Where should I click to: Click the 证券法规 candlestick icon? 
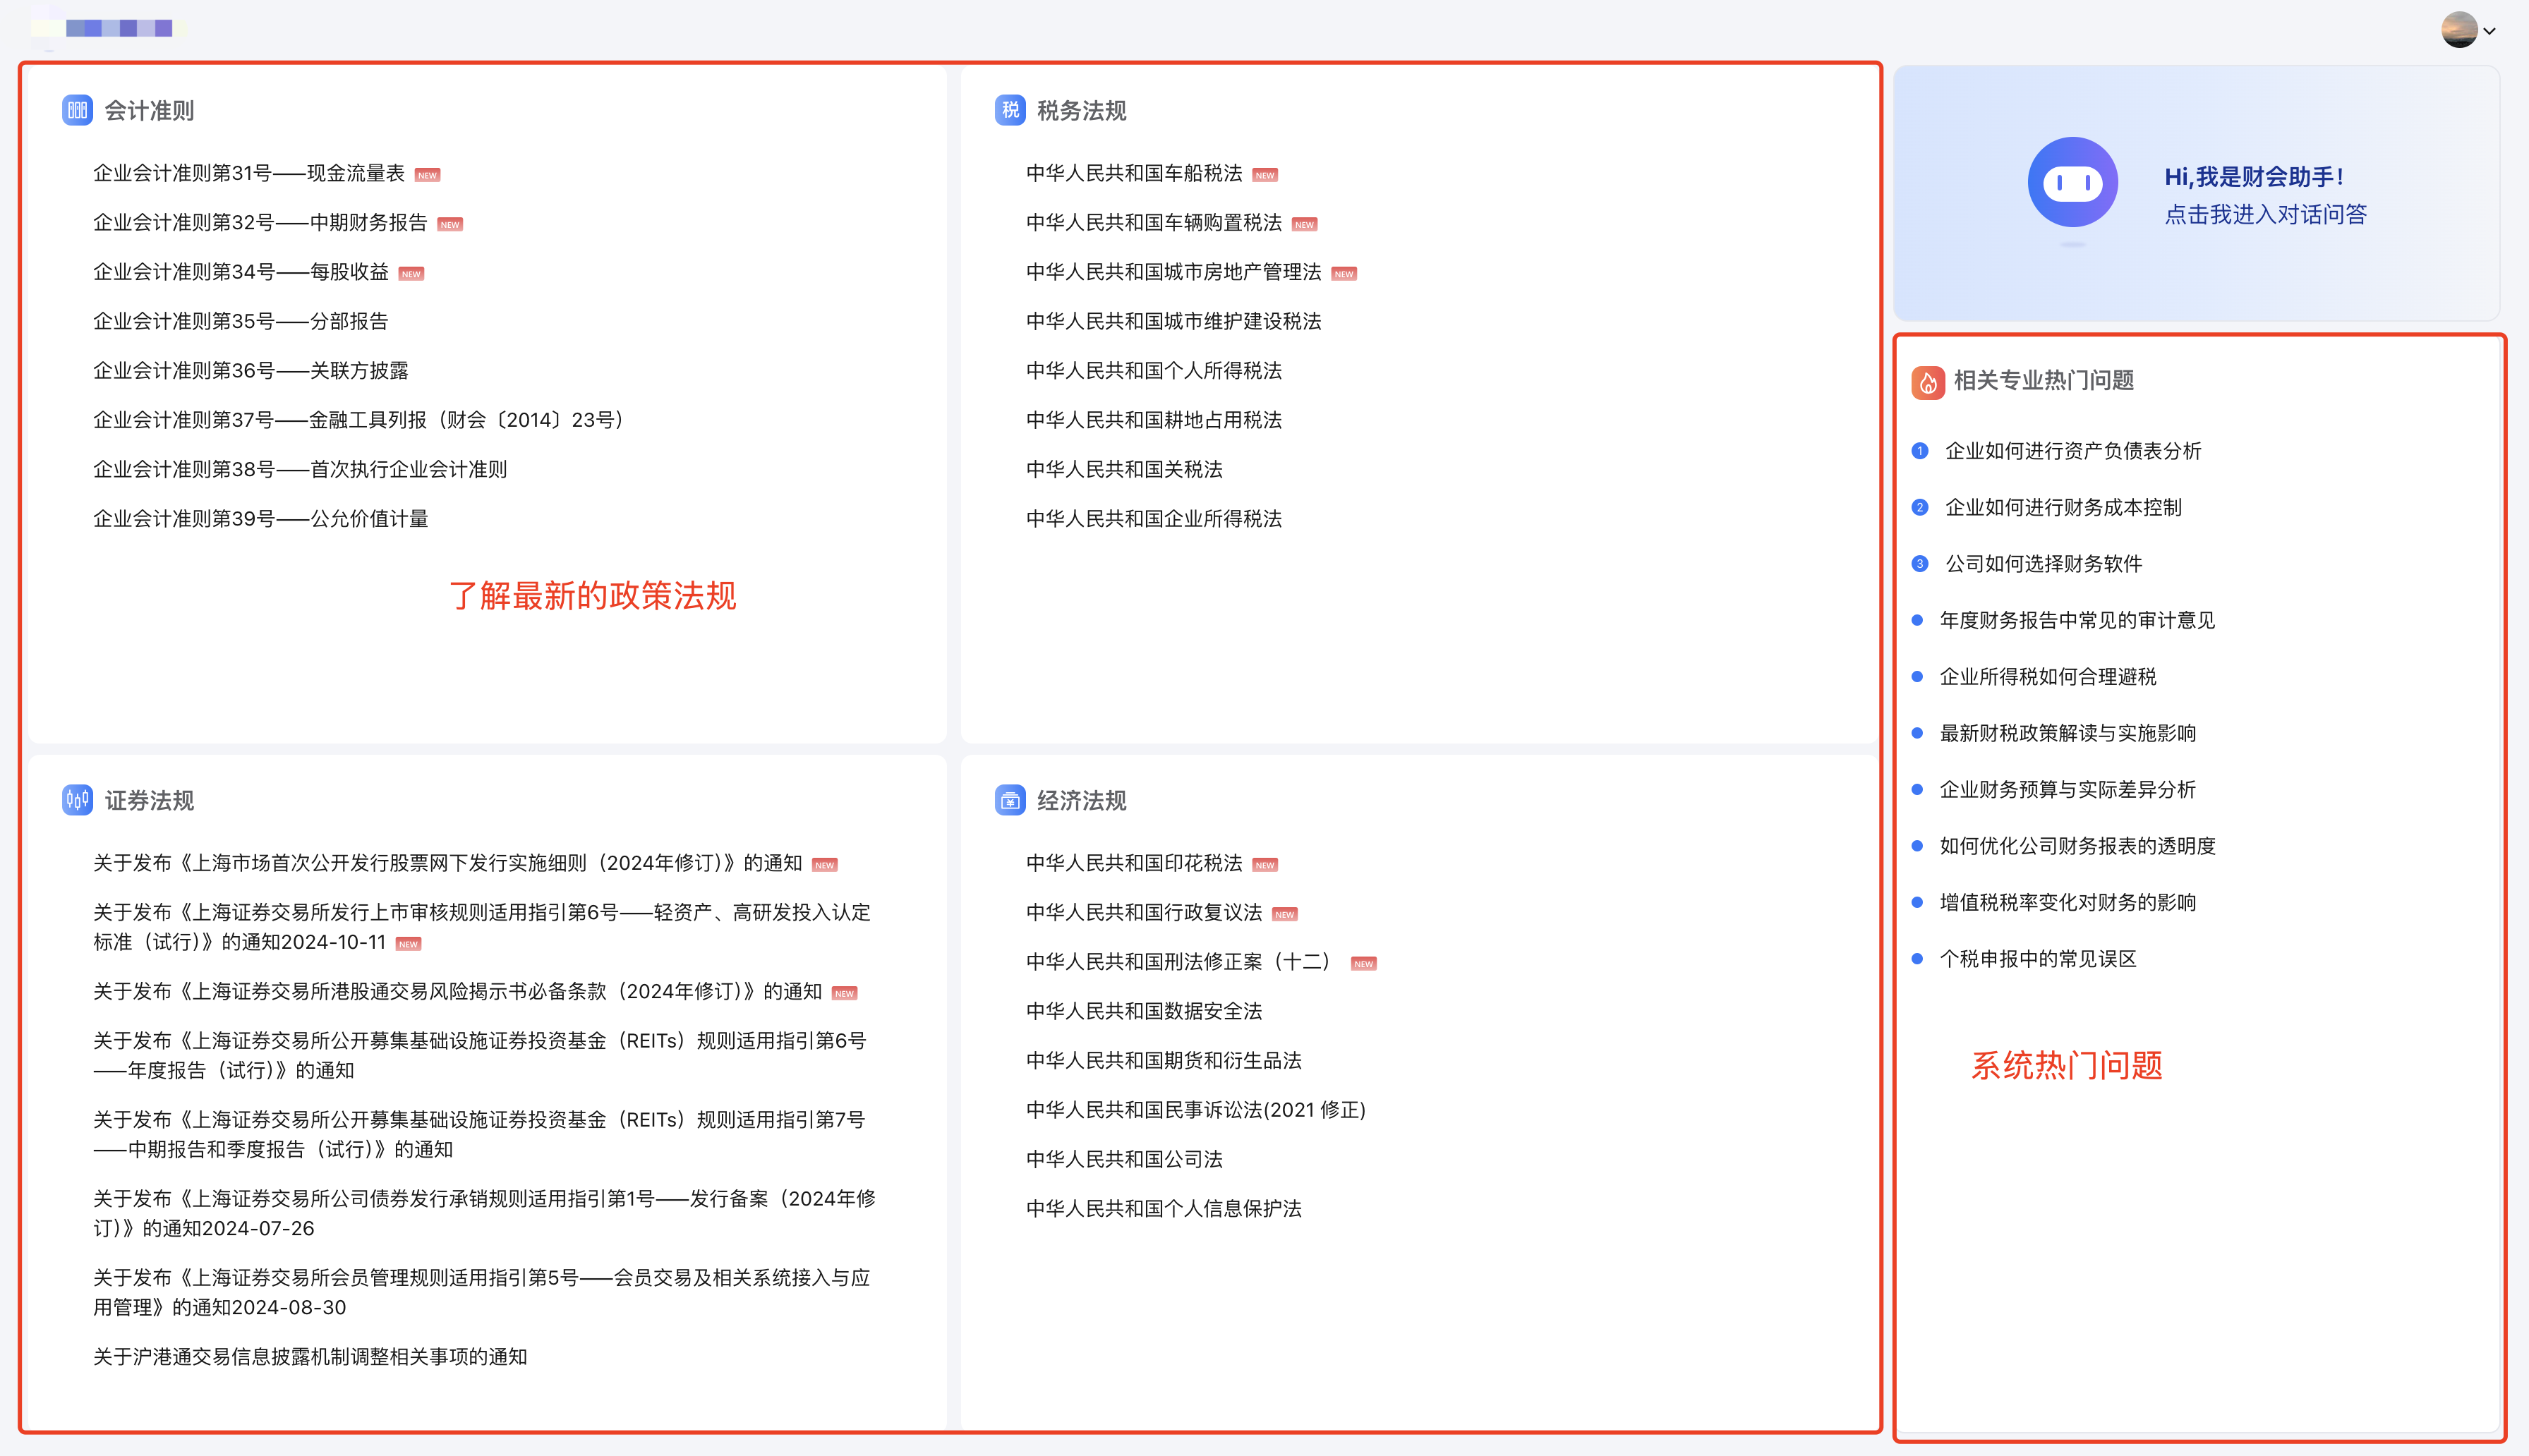pyautogui.click(x=77, y=800)
